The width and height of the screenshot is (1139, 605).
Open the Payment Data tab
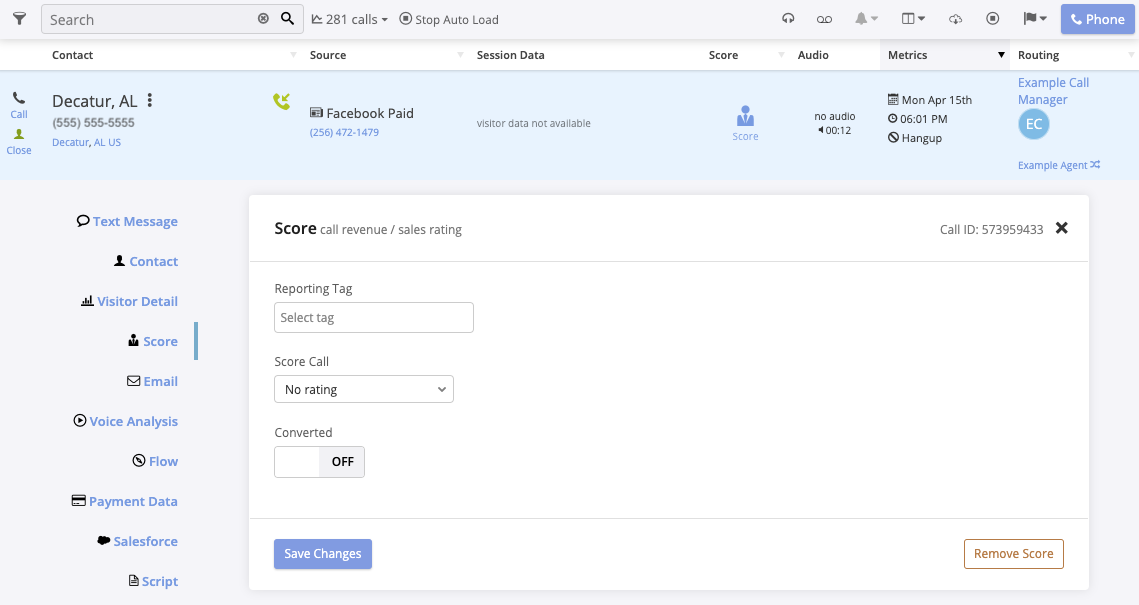click(124, 501)
